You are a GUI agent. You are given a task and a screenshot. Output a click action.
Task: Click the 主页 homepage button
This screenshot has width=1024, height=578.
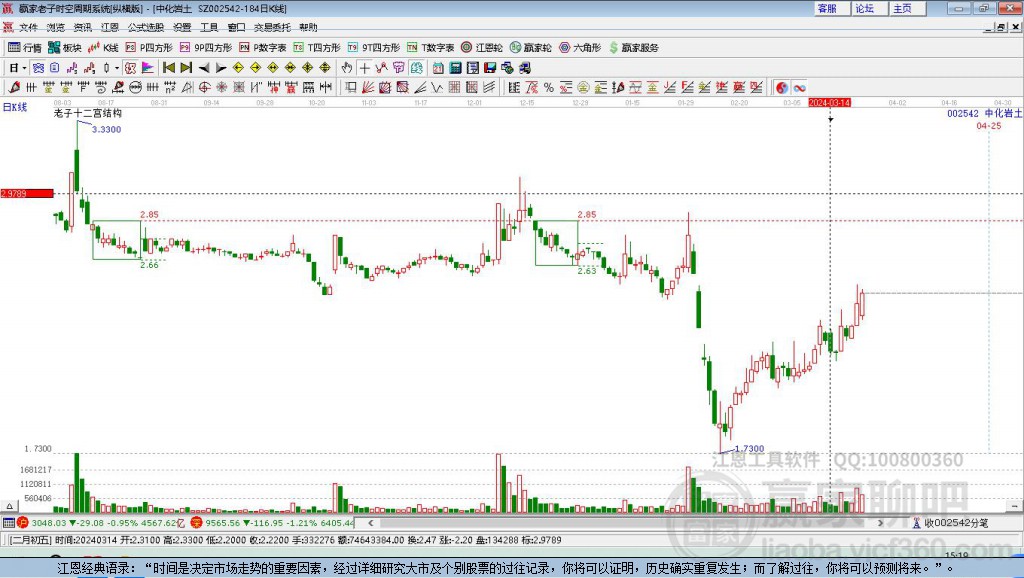click(907, 8)
